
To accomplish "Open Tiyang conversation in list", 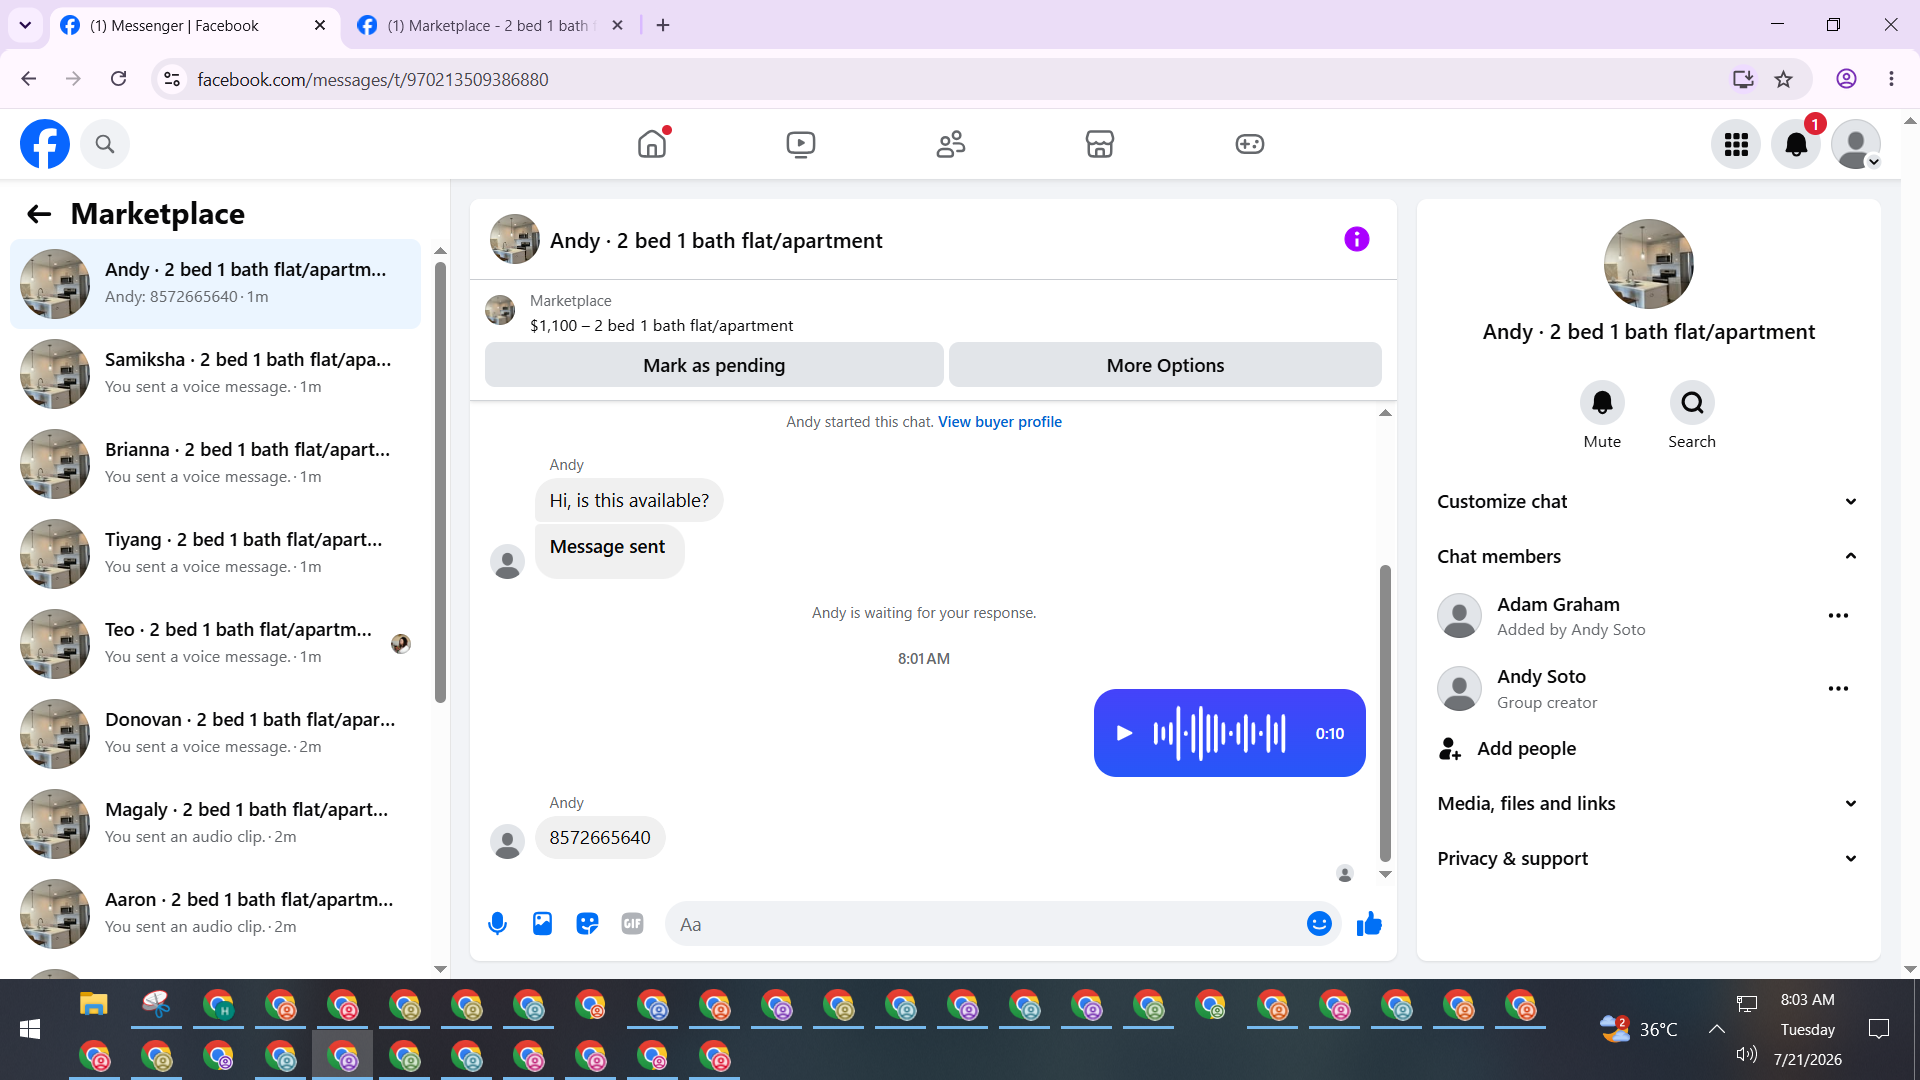I will coord(215,554).
